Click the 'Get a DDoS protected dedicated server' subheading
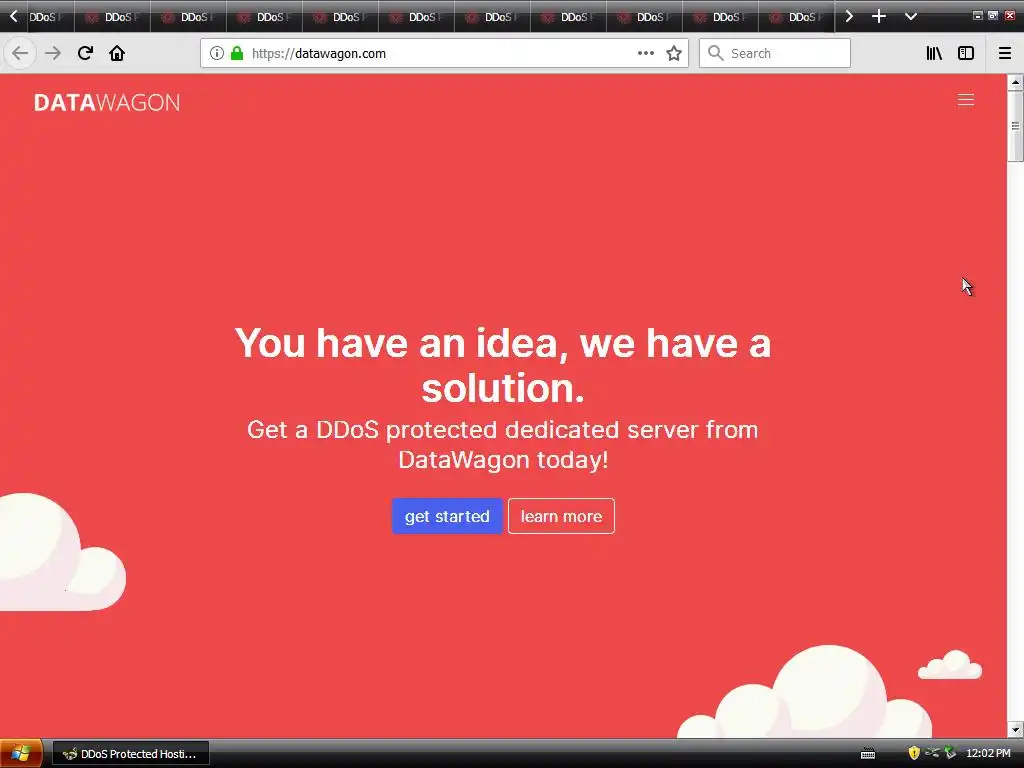 [503, 445]
